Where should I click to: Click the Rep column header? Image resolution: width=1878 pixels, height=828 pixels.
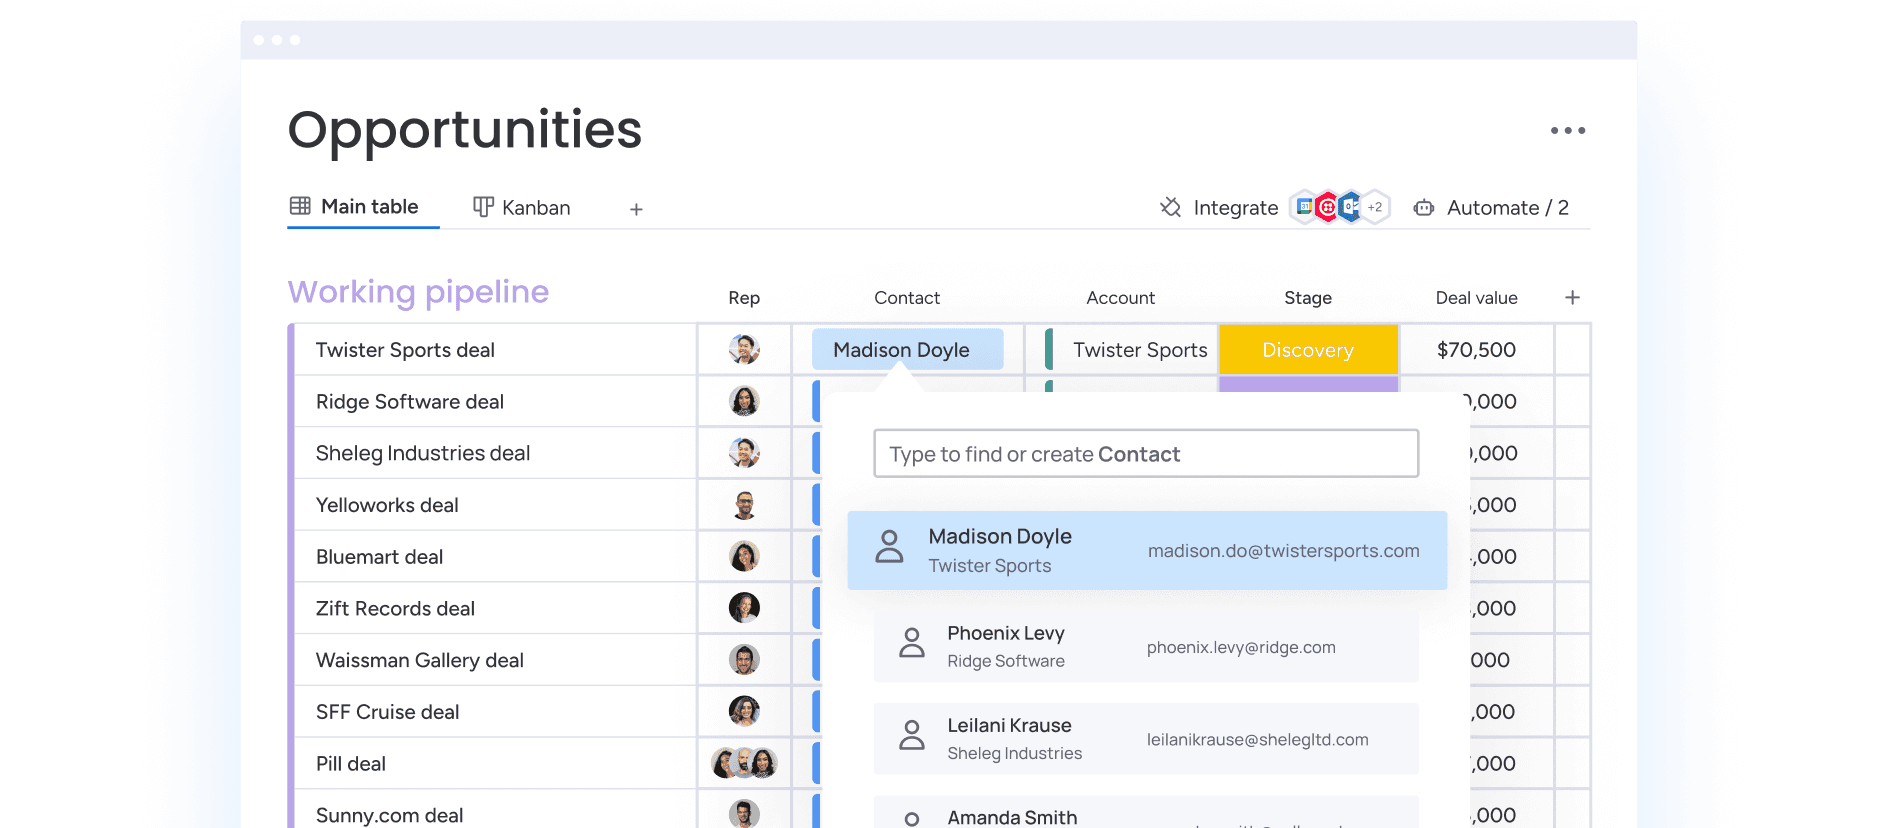point(744,297)
